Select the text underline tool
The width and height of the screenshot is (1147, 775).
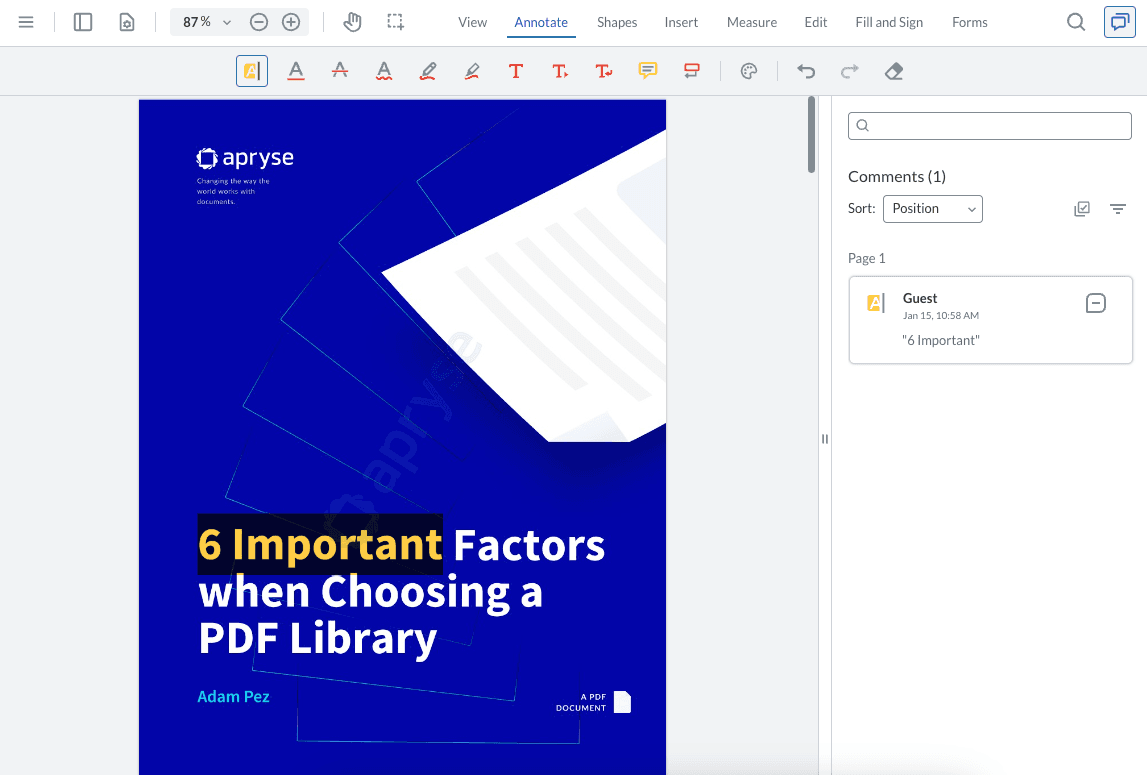pos(296,71)
